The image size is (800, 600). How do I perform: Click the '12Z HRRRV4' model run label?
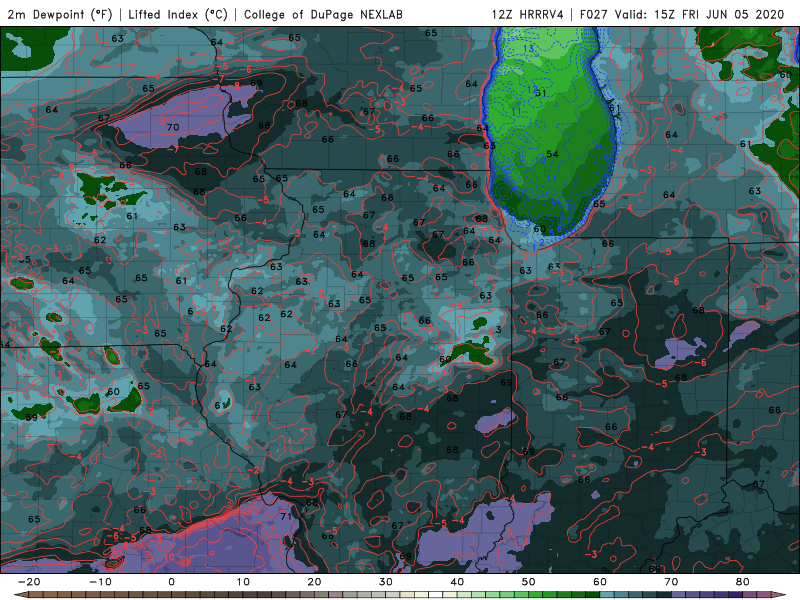[x=528, y=14]
